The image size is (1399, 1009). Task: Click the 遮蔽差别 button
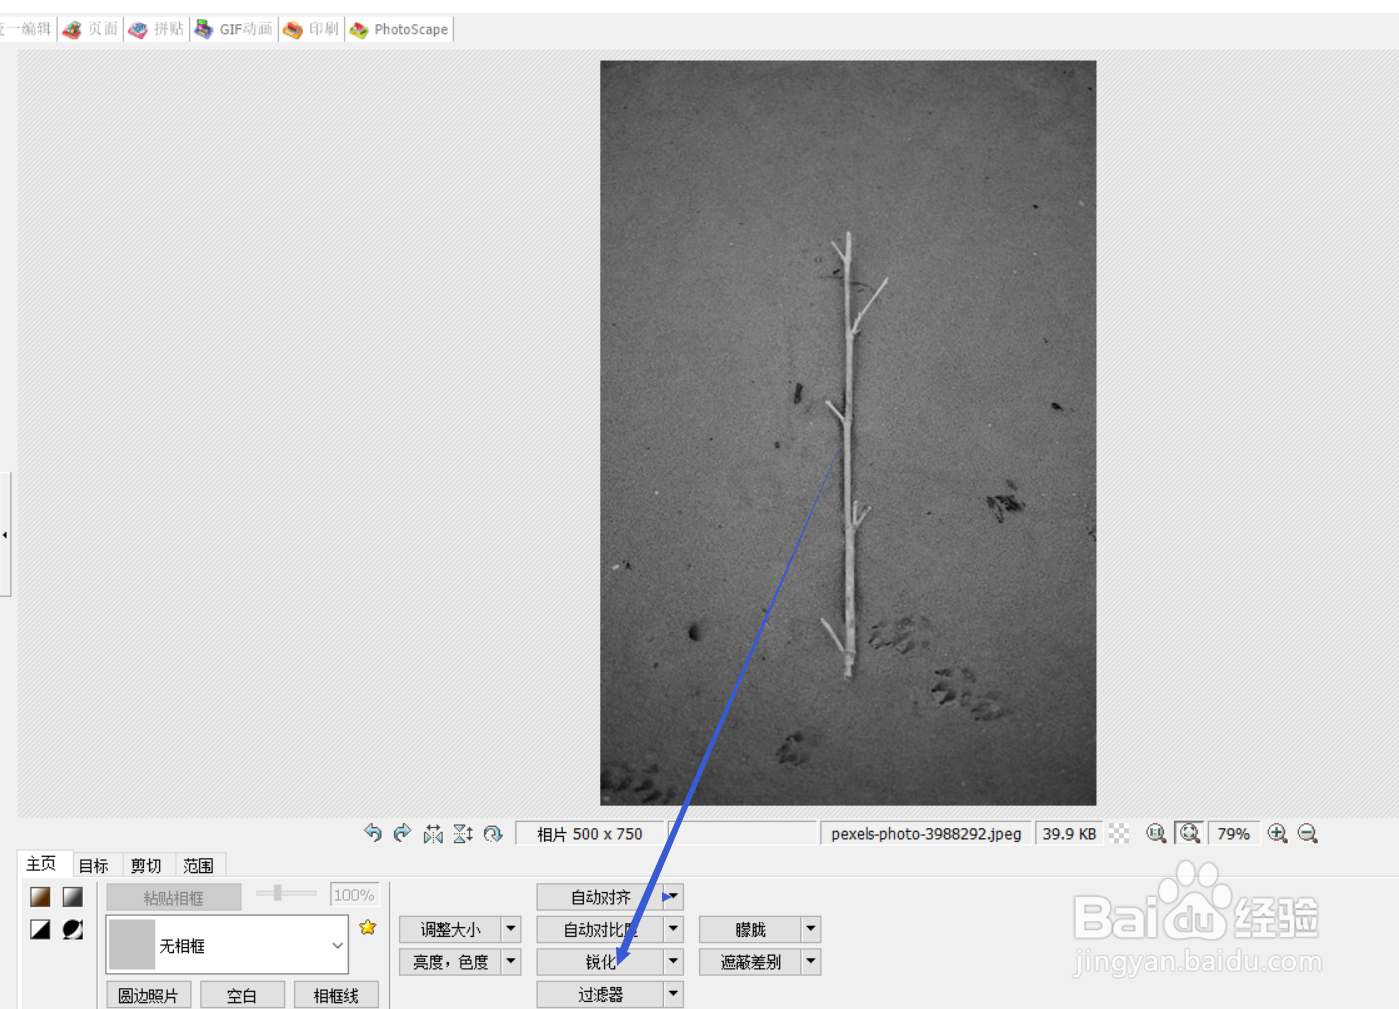point(750,961)
